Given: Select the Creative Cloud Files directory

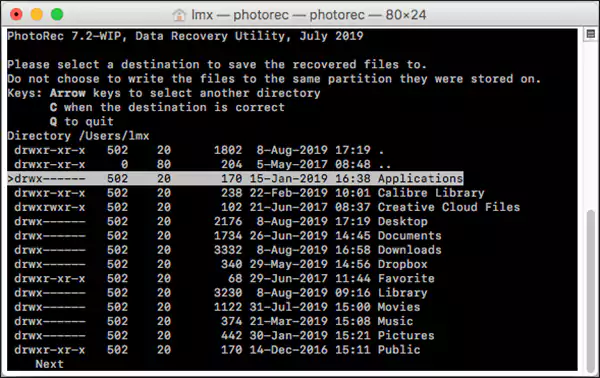Looking at the screenshot, I should point(267,207).
